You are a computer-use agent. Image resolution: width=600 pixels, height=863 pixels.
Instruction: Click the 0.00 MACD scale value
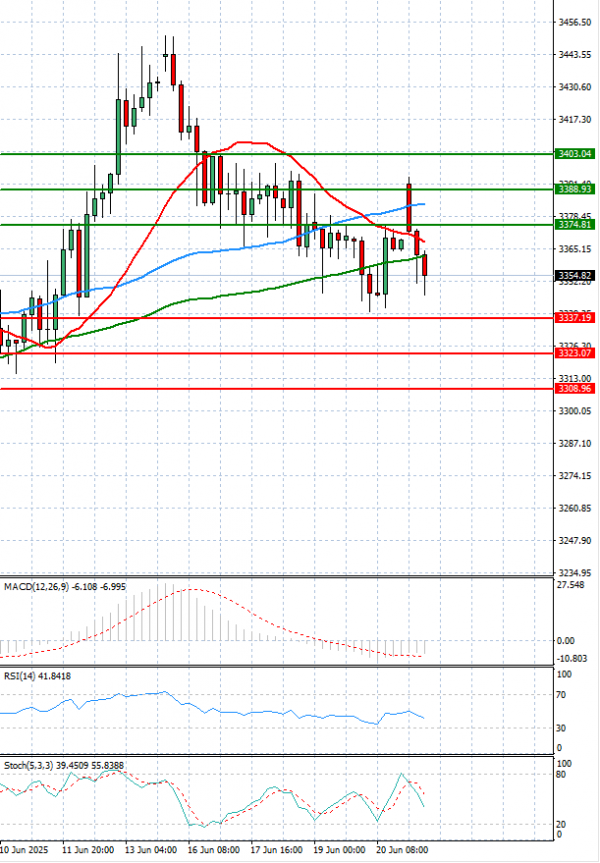point(565,641)
